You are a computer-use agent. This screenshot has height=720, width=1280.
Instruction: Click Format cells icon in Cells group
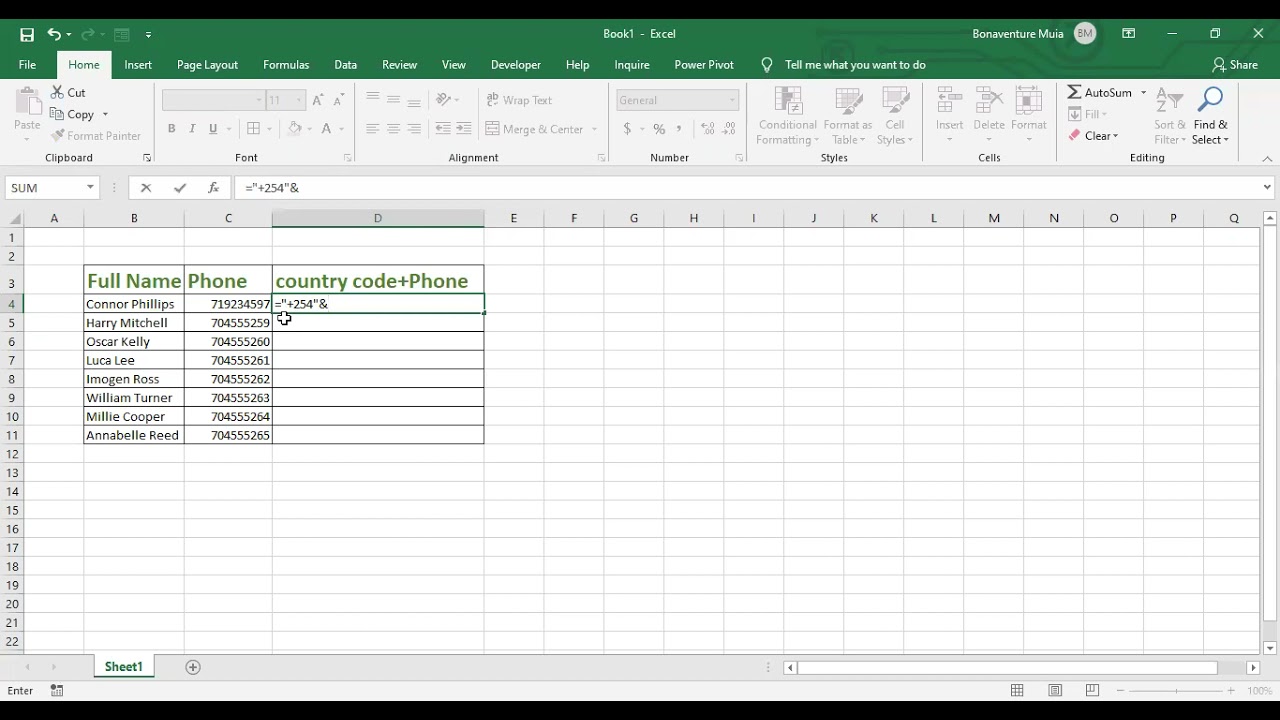pos(1029,101)
